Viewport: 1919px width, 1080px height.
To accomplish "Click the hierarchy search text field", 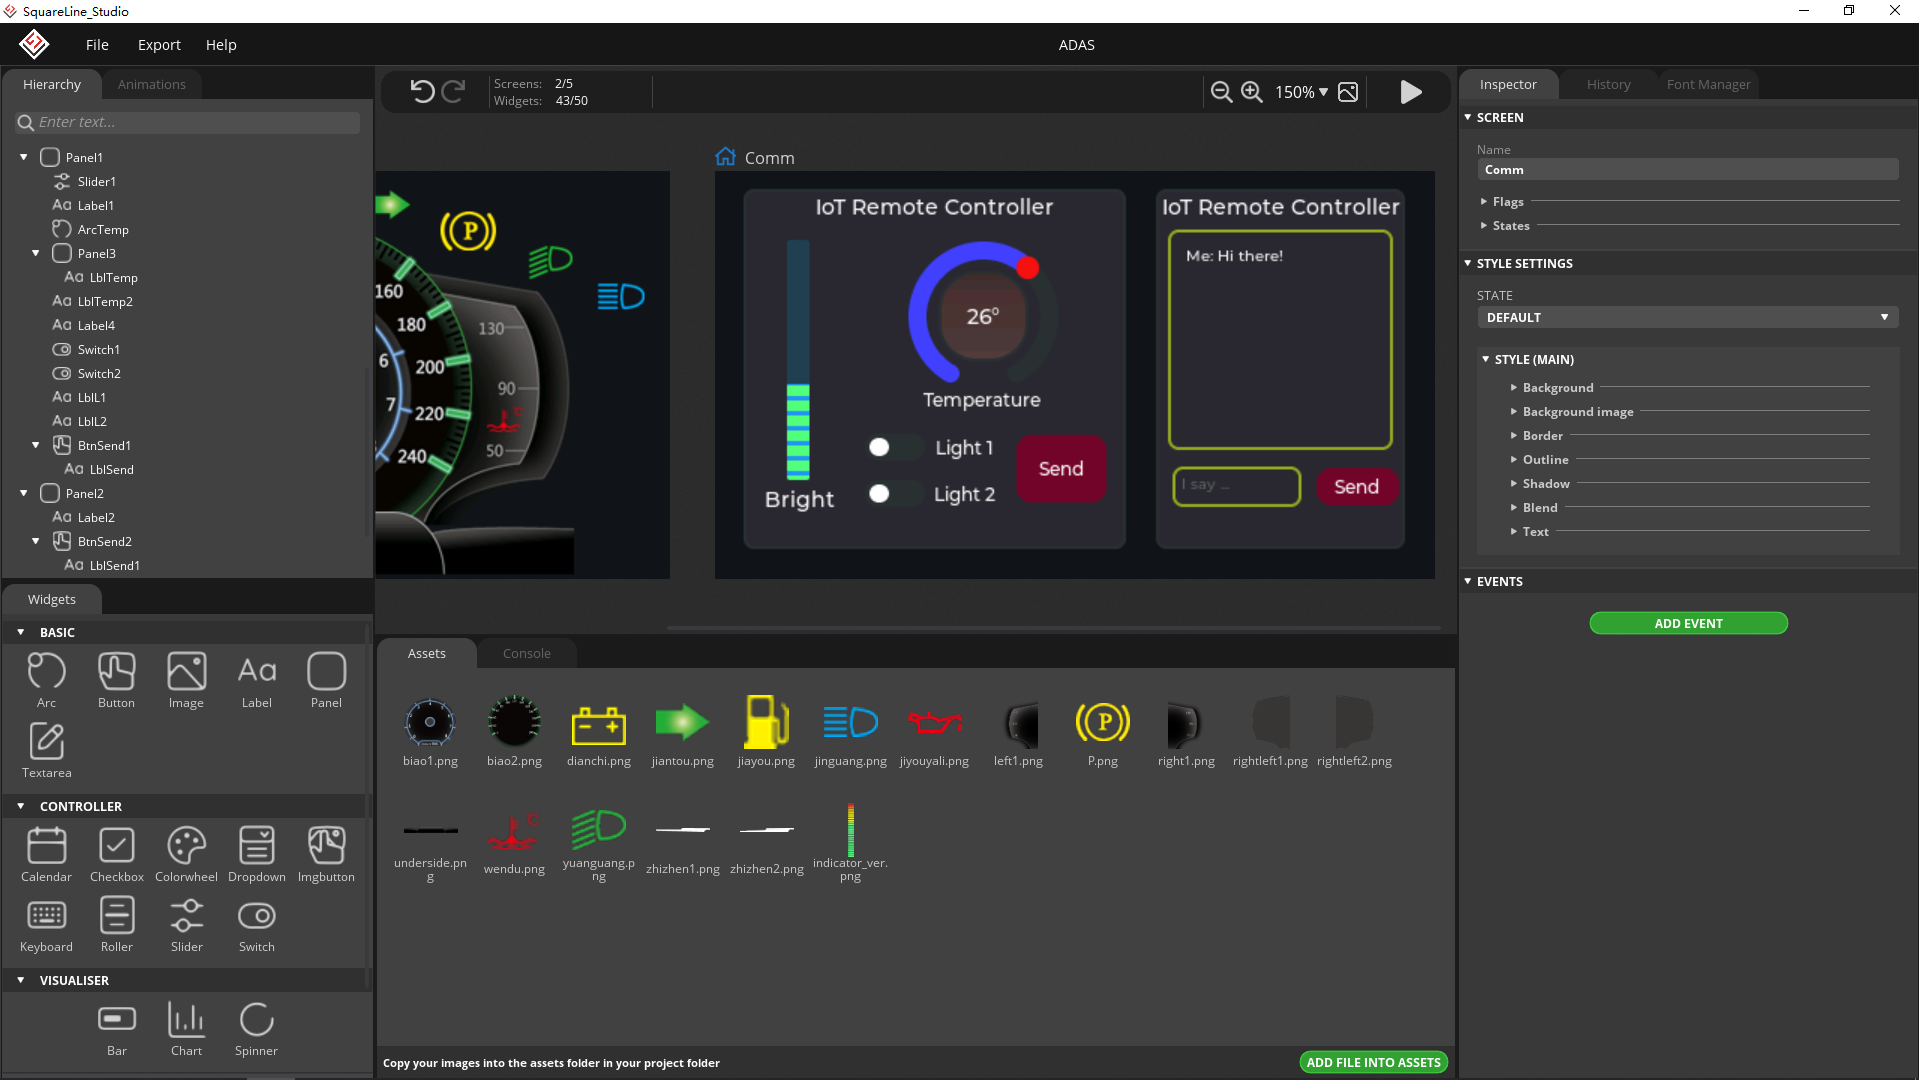I will pyautogui.click(x=188, y=122).
